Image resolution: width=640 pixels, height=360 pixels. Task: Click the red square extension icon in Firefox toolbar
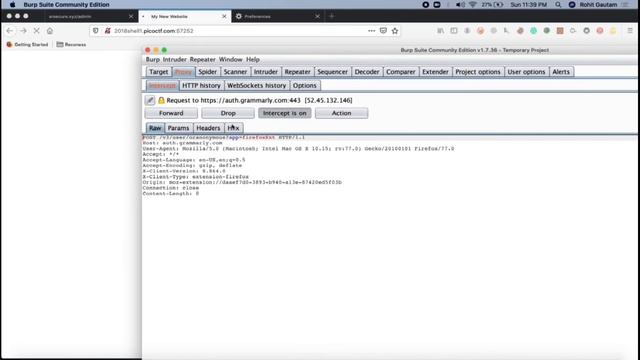click(560, 31)
